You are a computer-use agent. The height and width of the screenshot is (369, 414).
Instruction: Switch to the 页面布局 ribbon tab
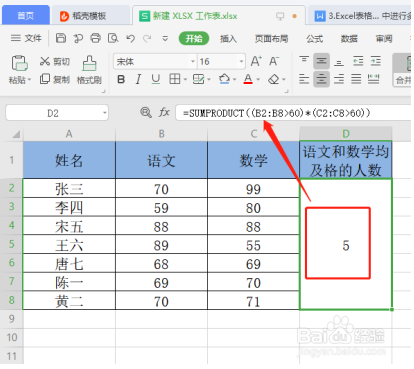click(272, 39)
